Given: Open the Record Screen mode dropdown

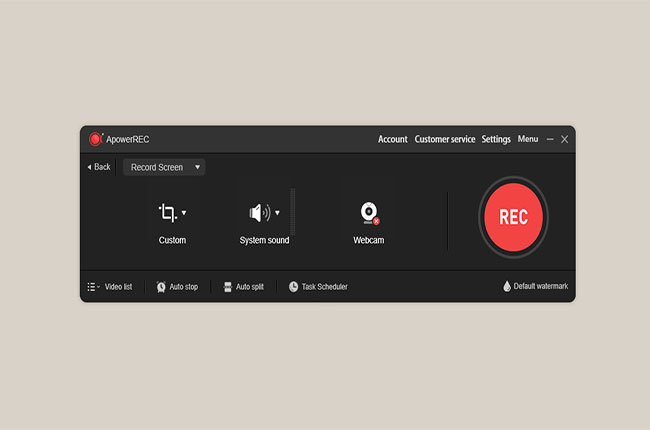Looking at the screenshot, I should coord(164,167).
